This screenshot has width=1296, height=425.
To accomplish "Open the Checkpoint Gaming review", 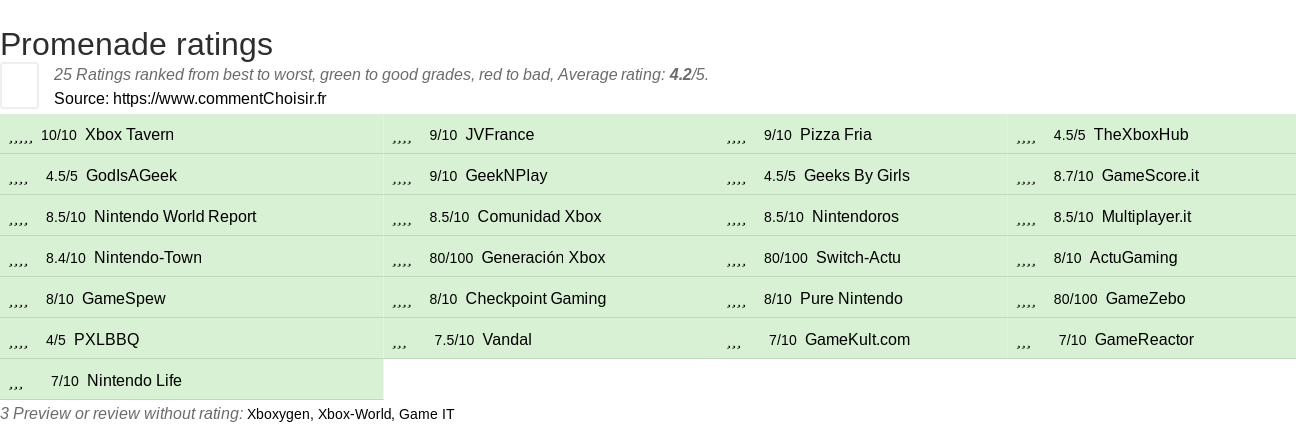I will point(536,299).
